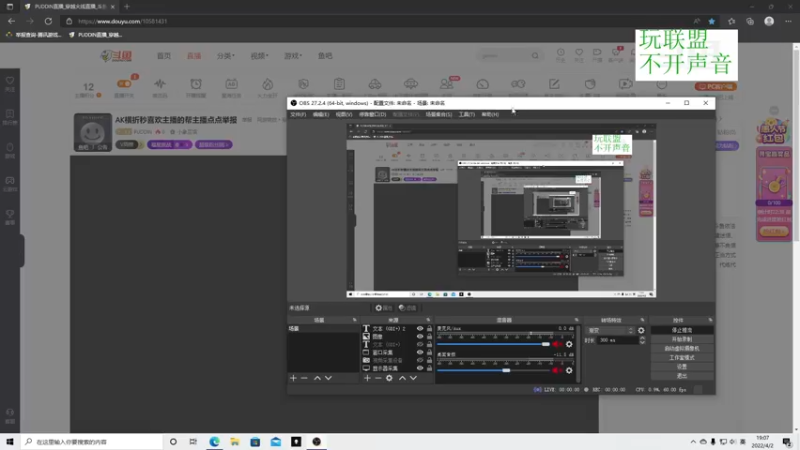
Task: Open OBS 设置 button
Action: [682, 367]
